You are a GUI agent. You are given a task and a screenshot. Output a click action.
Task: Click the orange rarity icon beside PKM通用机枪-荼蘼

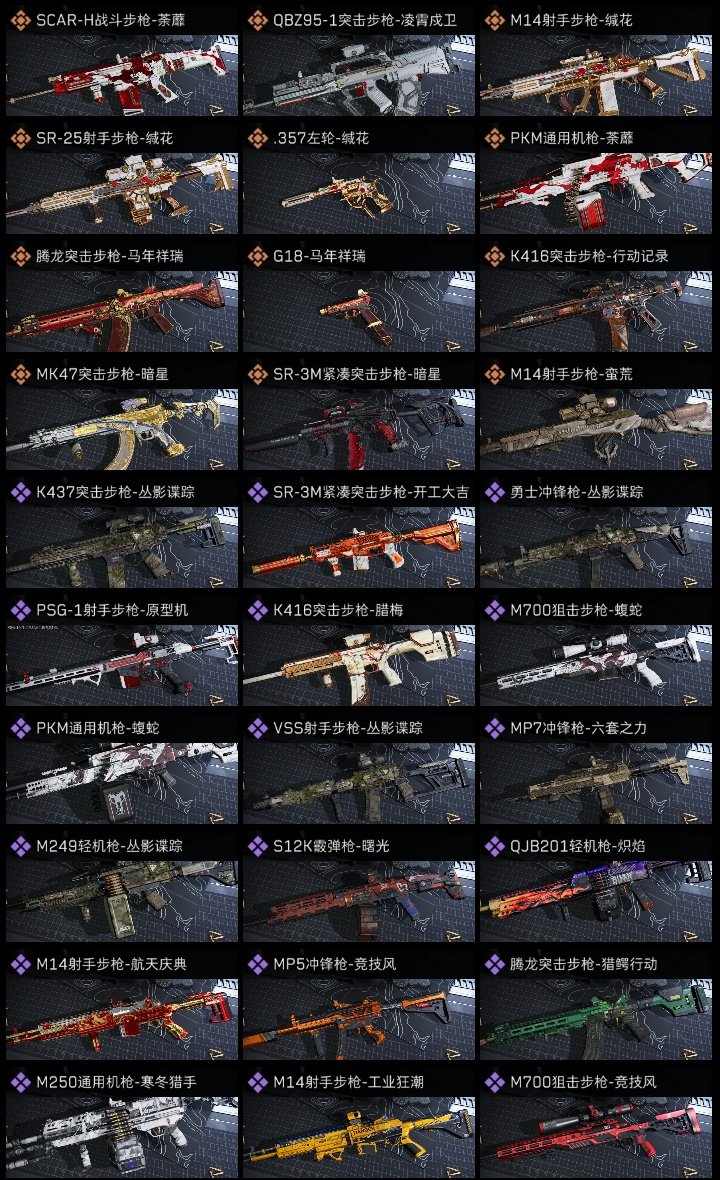494,138
